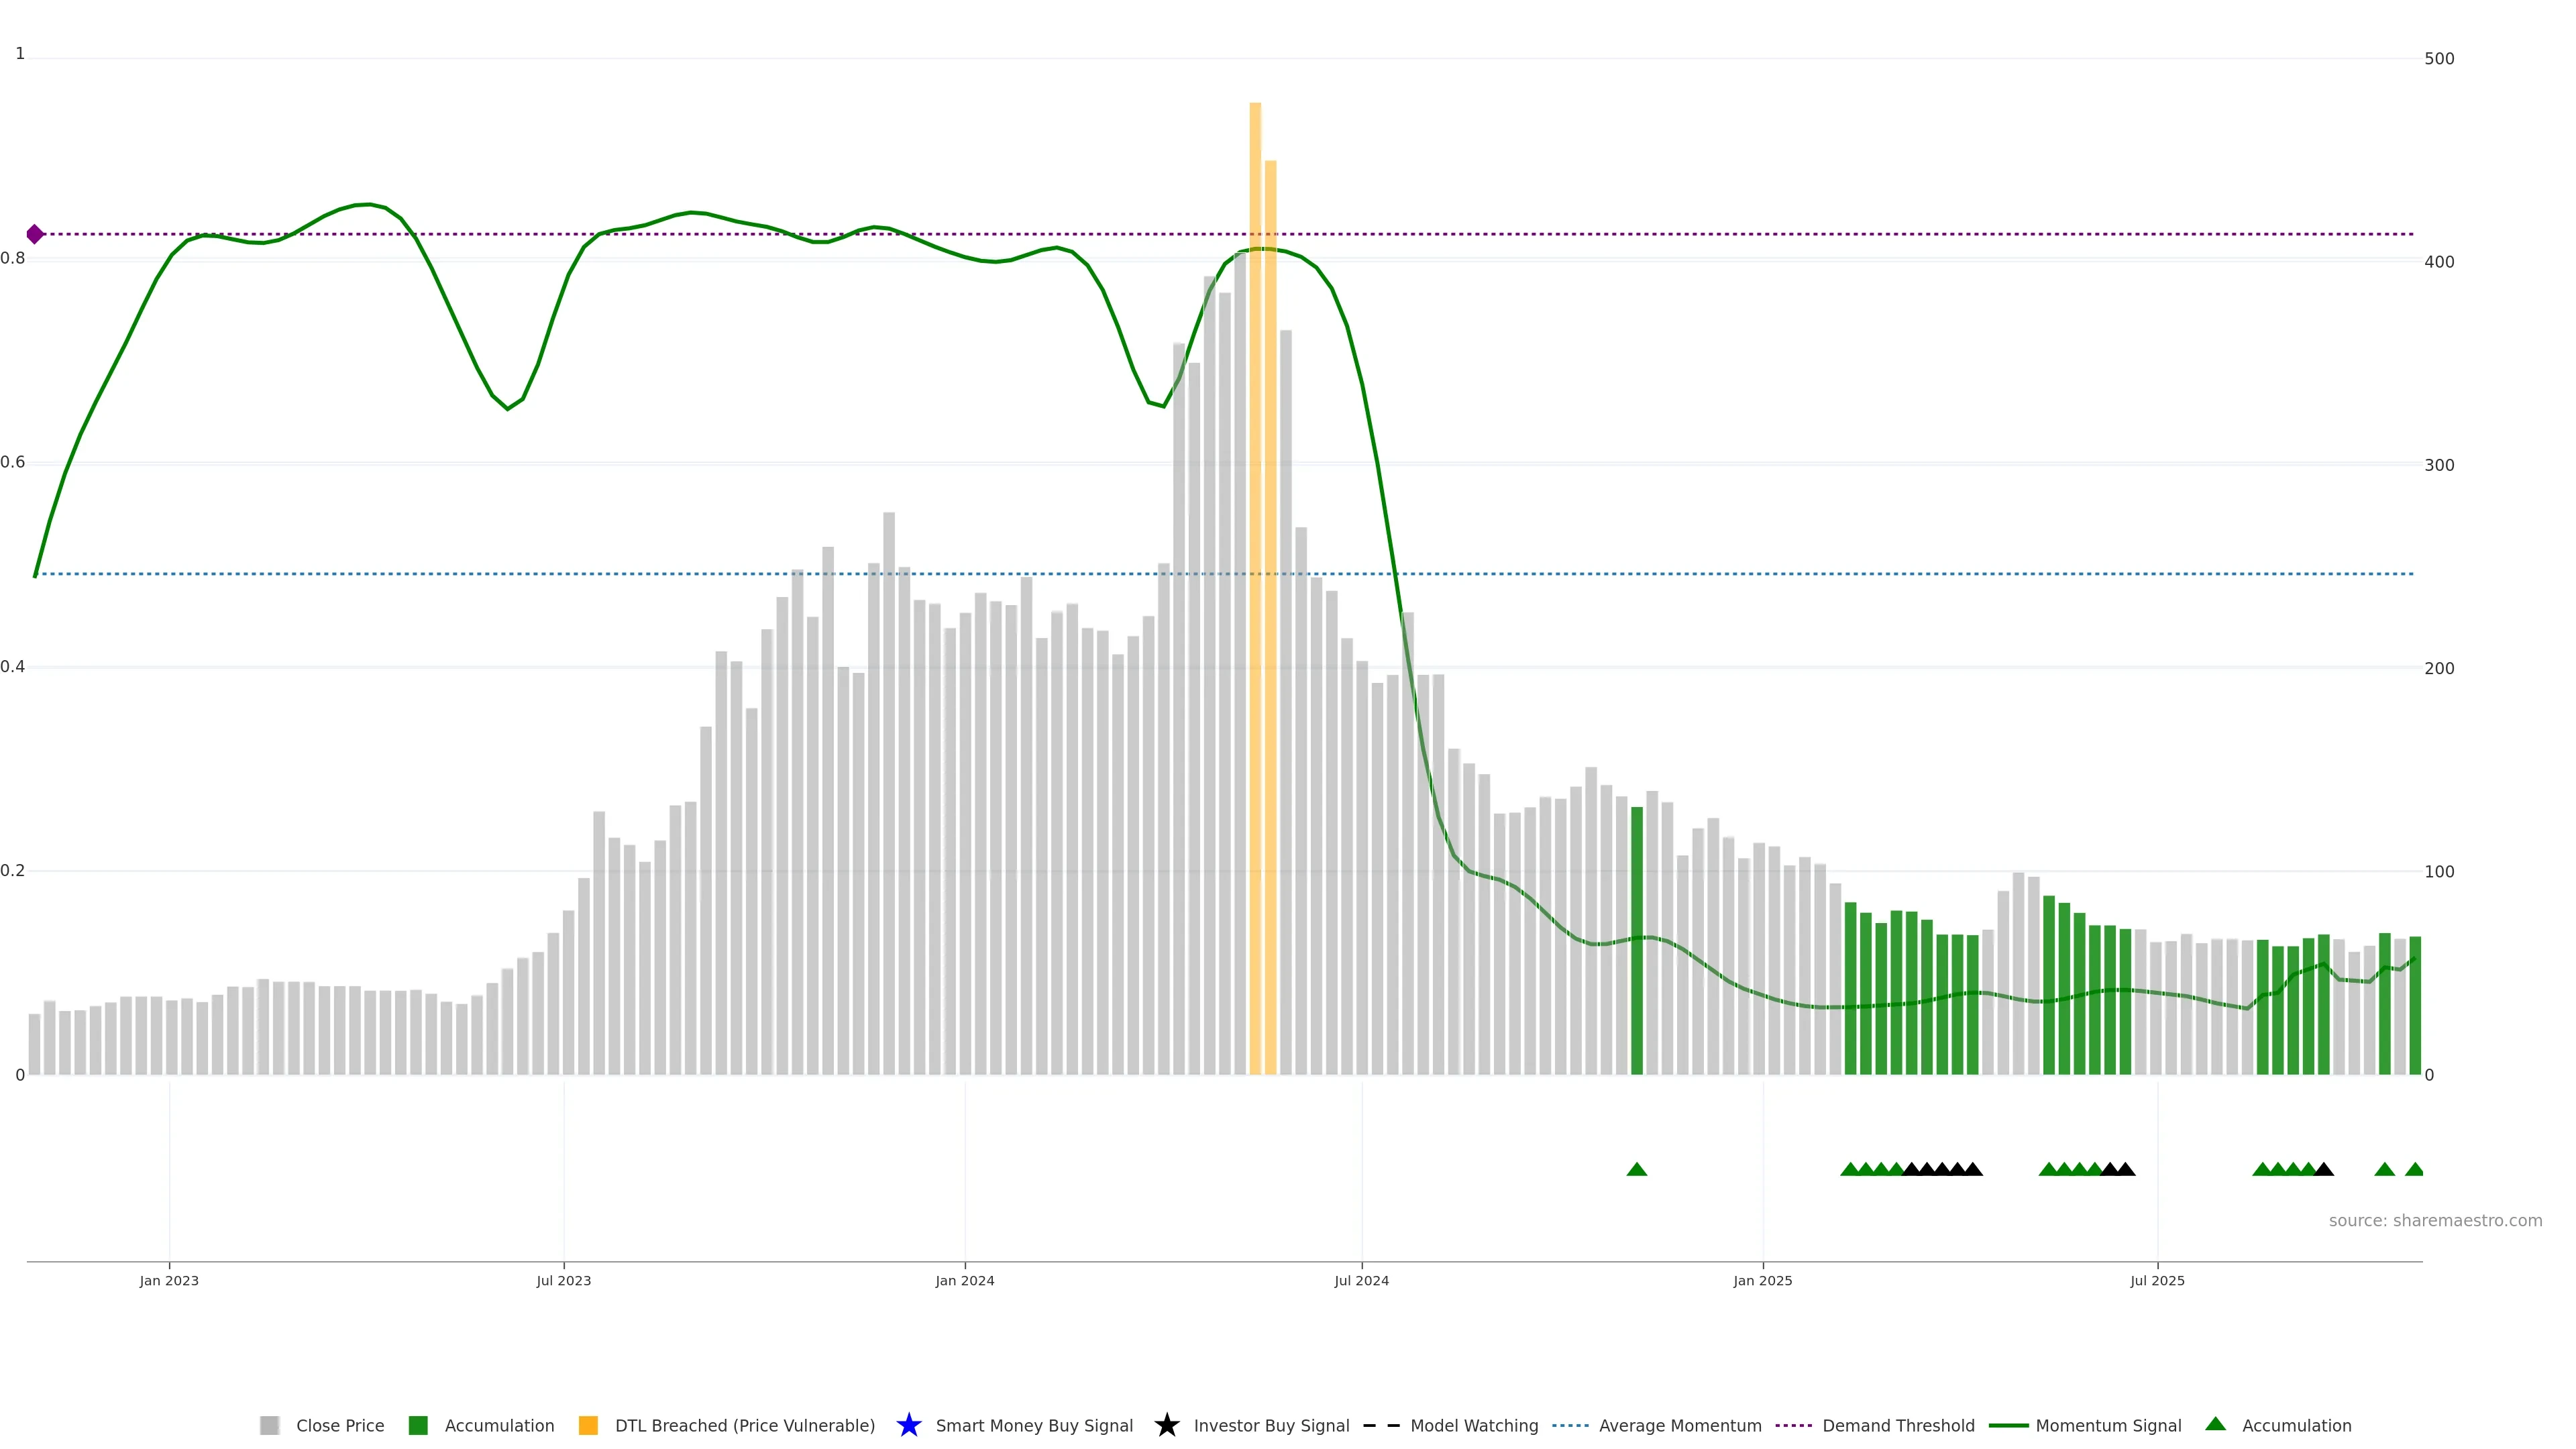Click the Jan 2025 axis label

click(1762, 1280)
